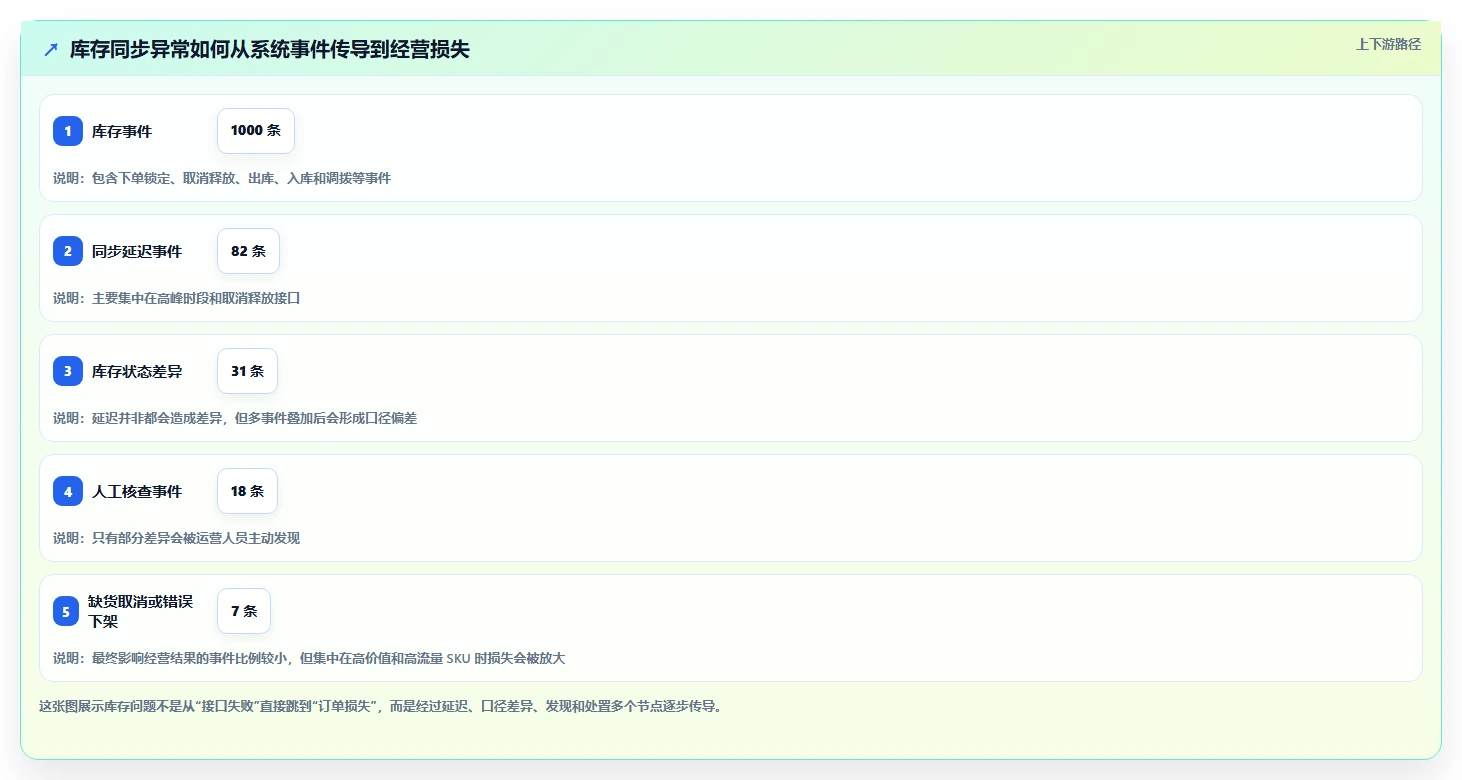Viewport: 1462px width, 780px height.
Task: Click the 82 条 count pill
Action: [x=248, y=251]
